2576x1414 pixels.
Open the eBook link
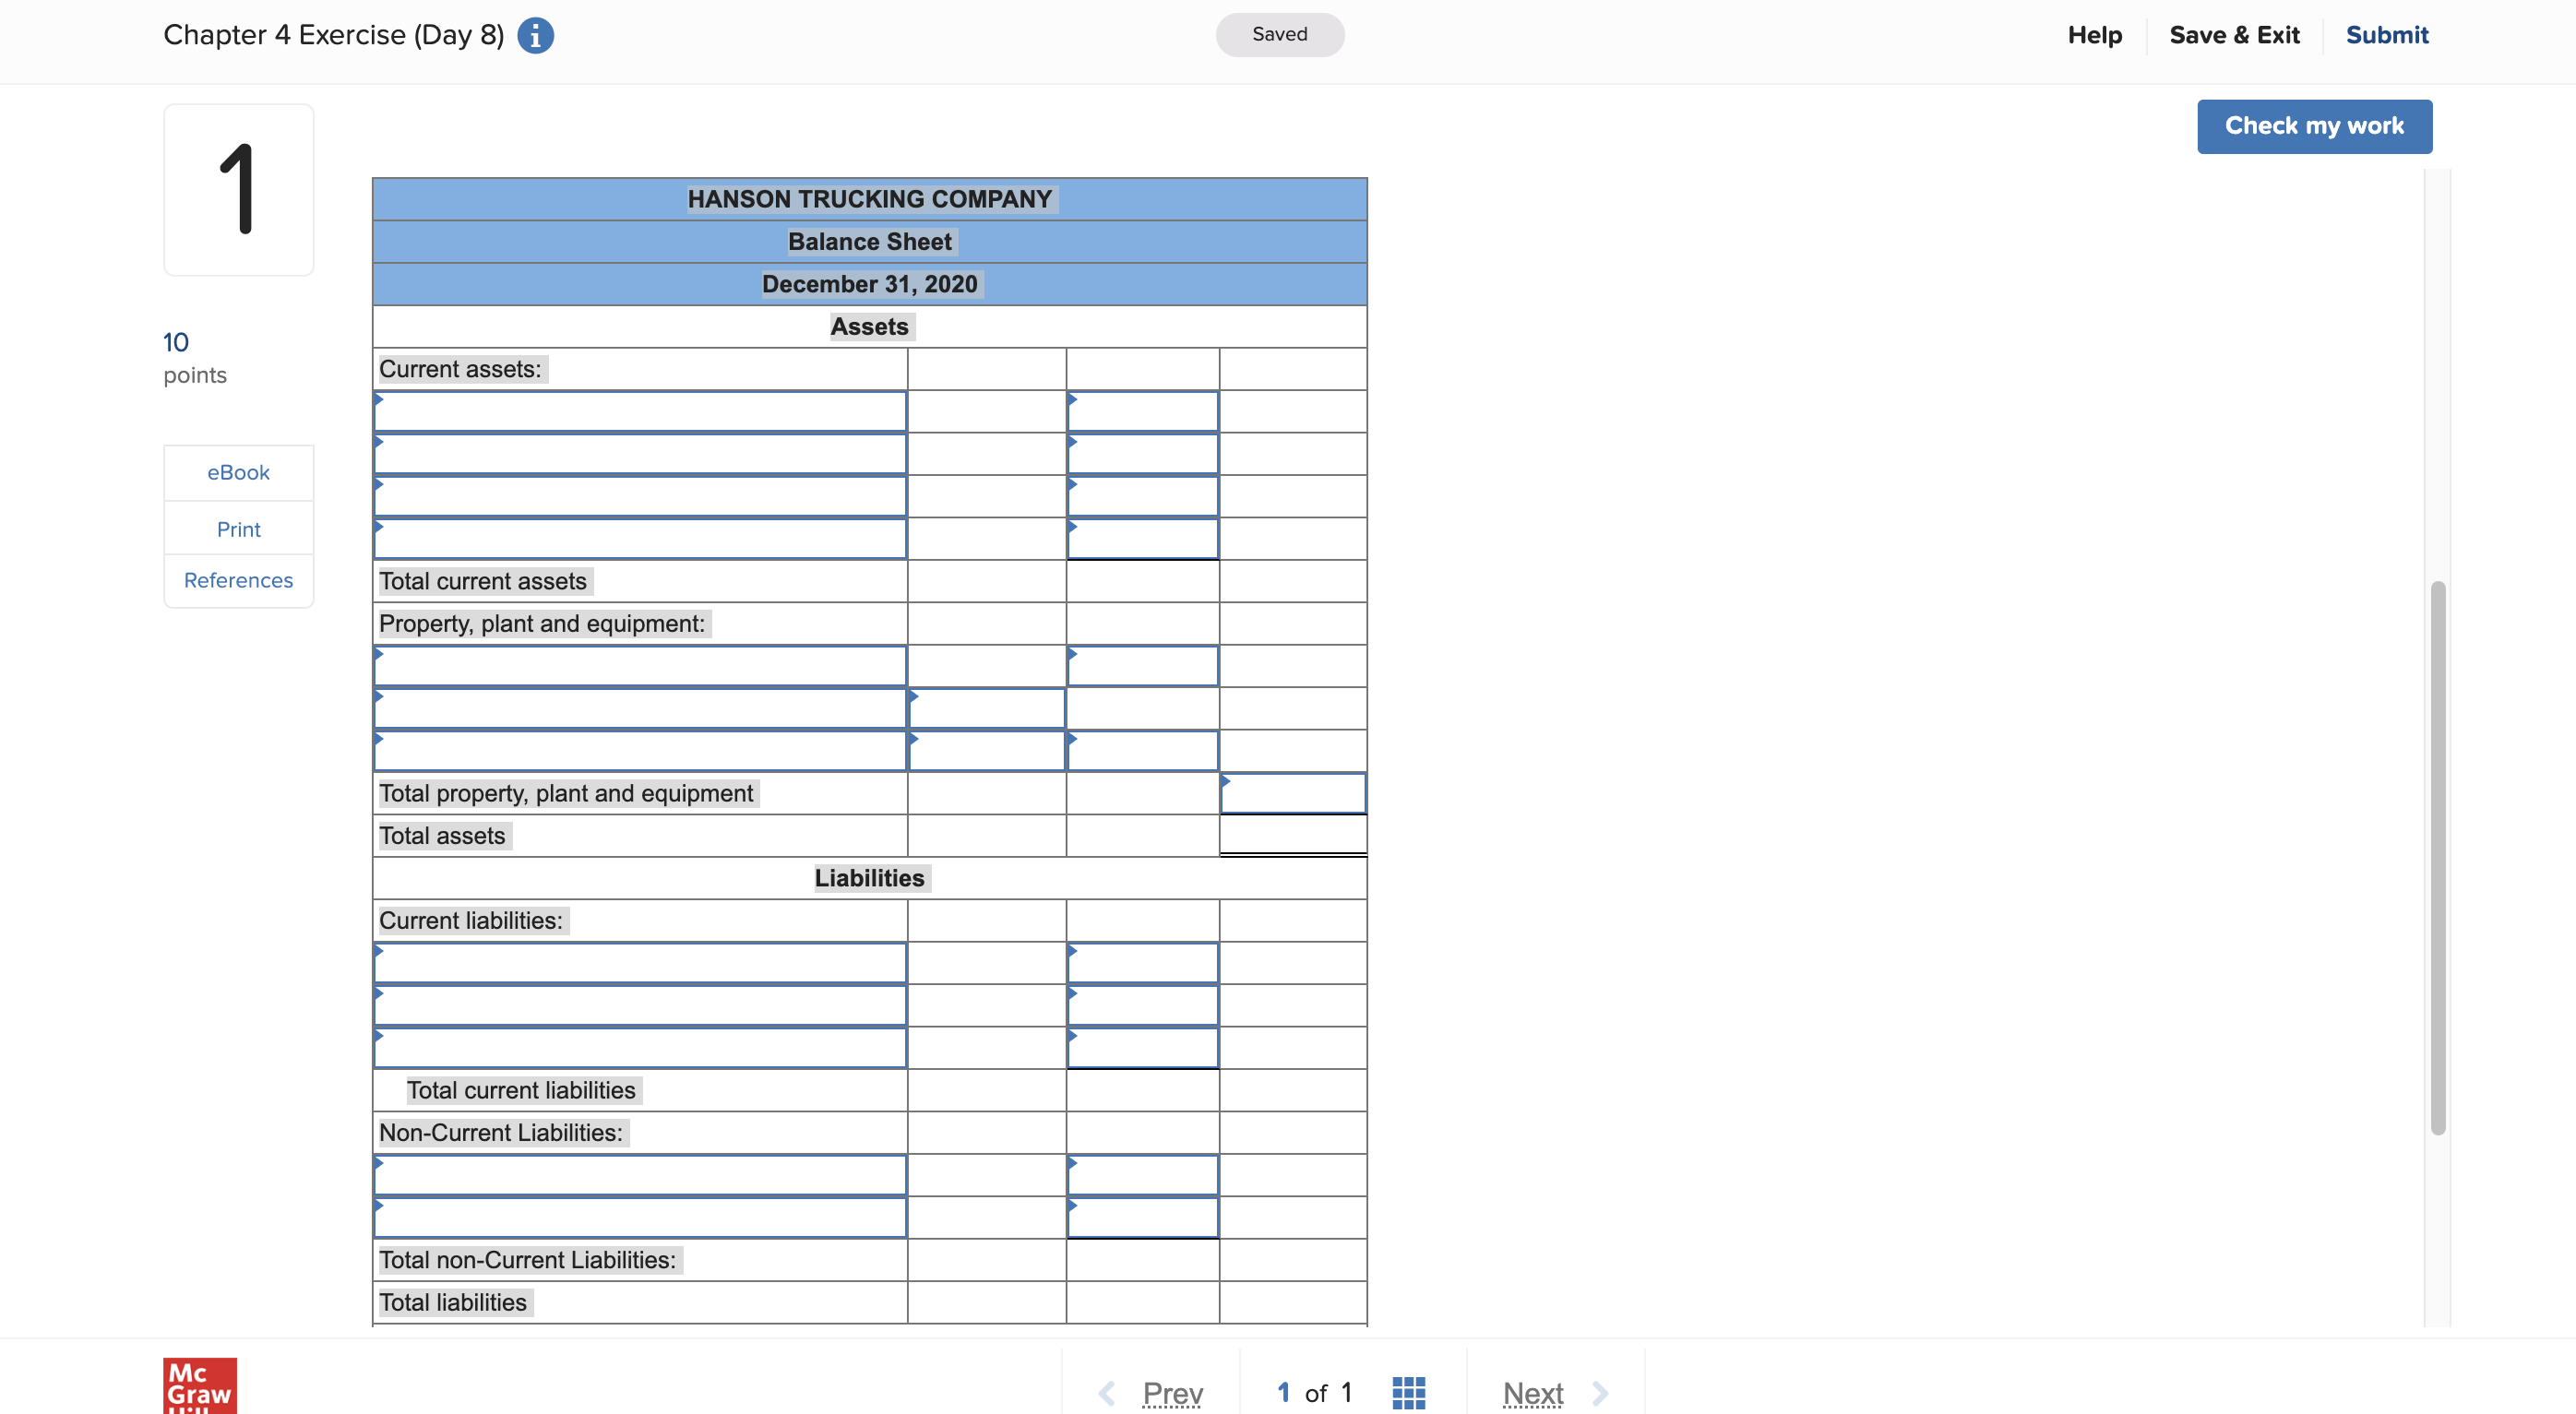(x=238, y=472)
